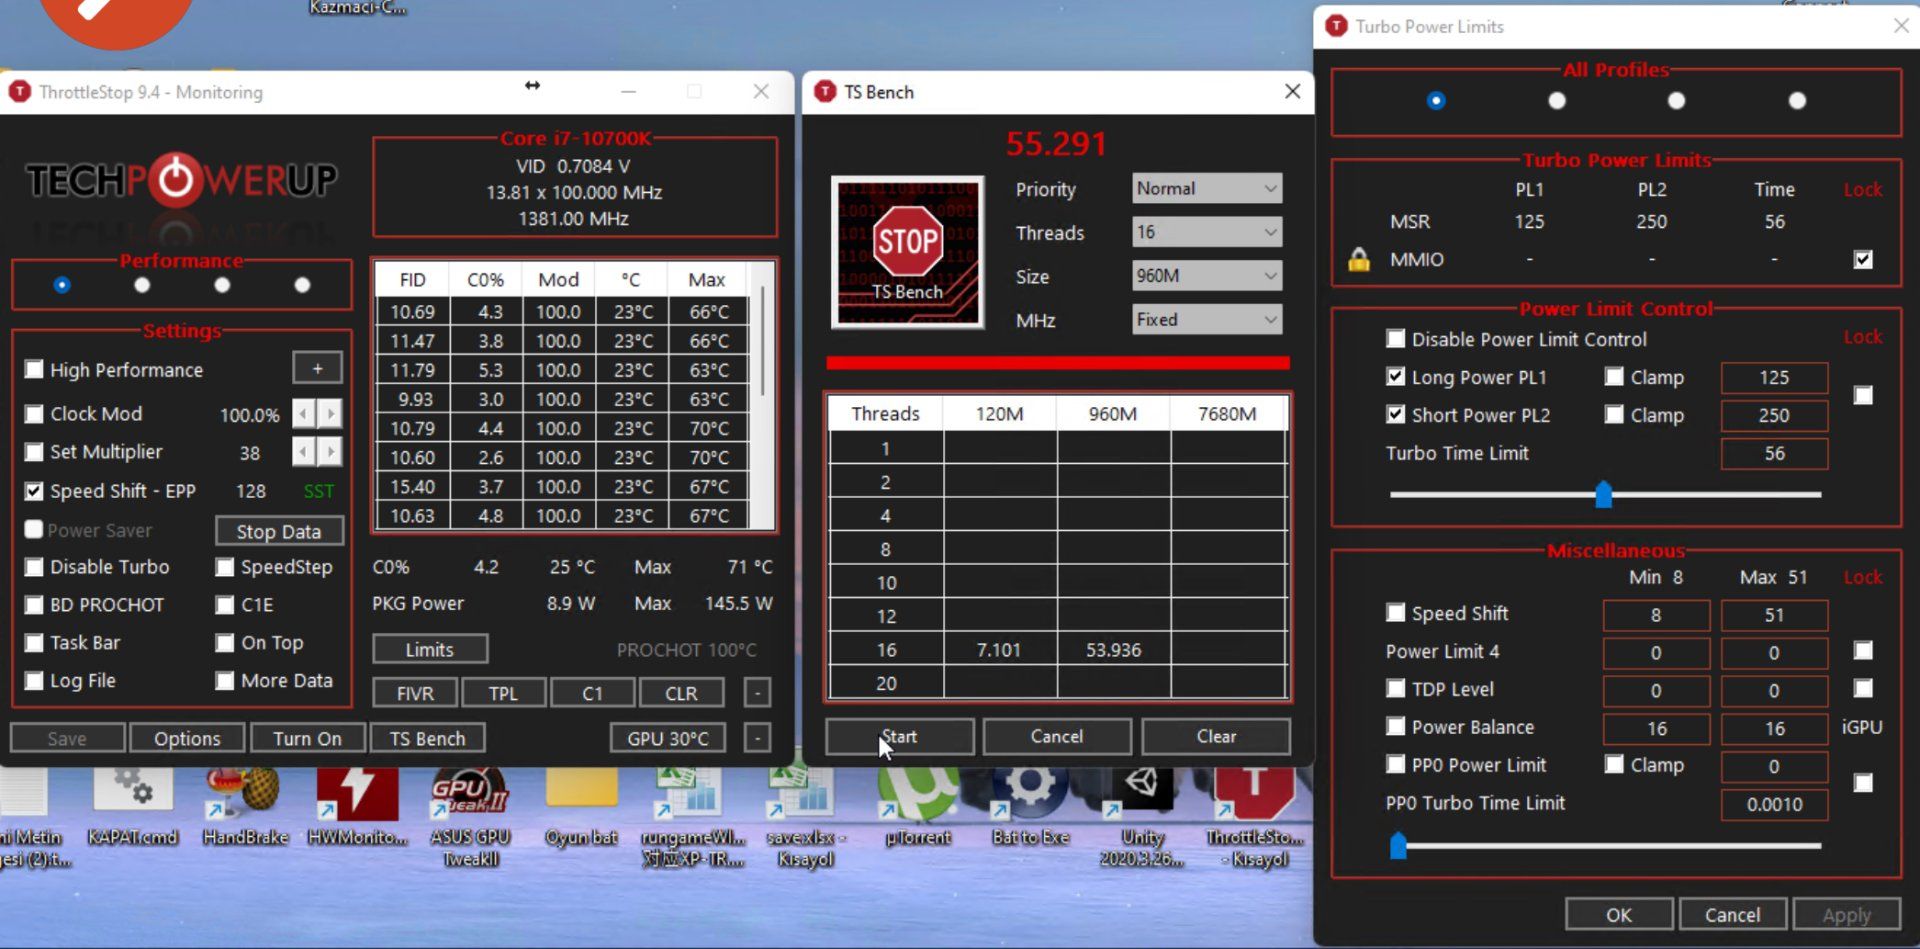This screenshot has height=949, width=1920.
Task: Click the C1 button
Action: point(592,693)
